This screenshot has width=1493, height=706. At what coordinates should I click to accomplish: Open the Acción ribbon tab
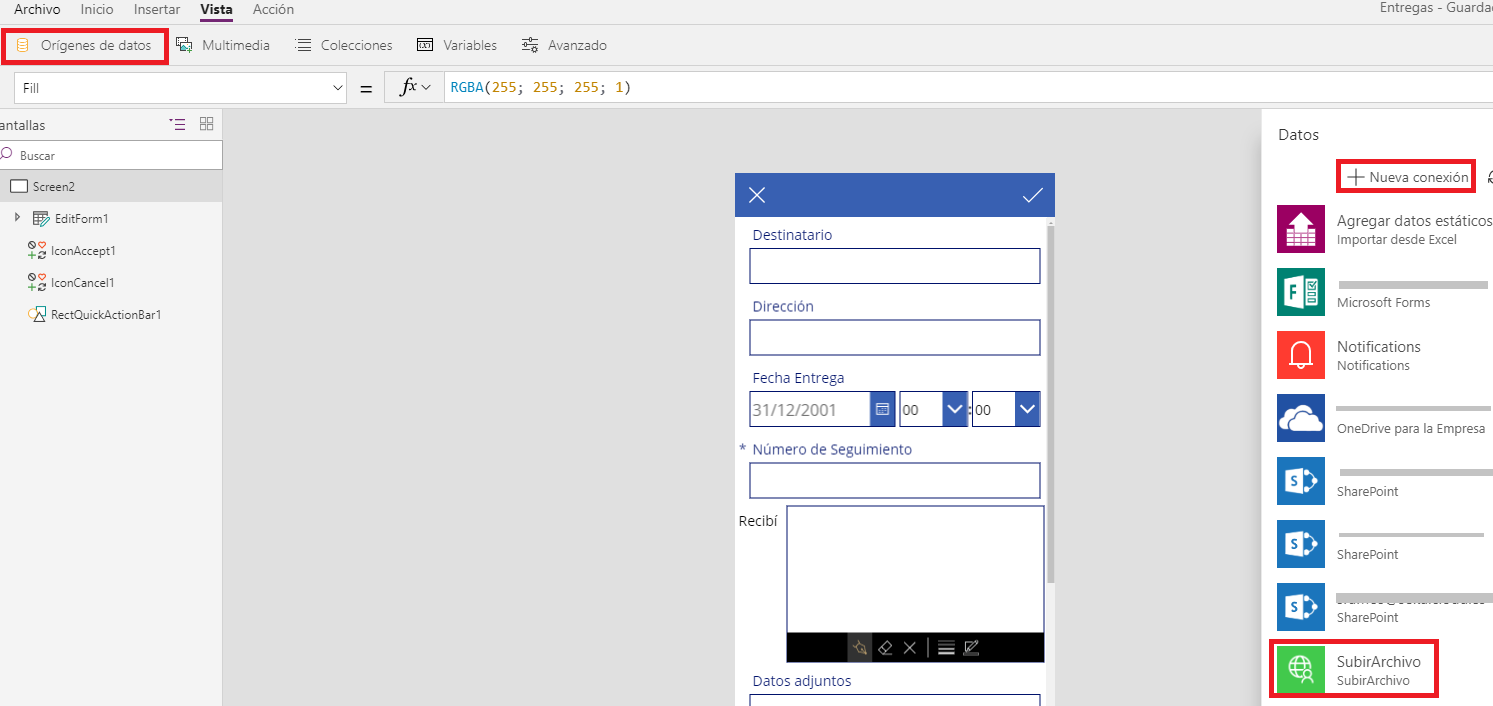pos(273,10)
